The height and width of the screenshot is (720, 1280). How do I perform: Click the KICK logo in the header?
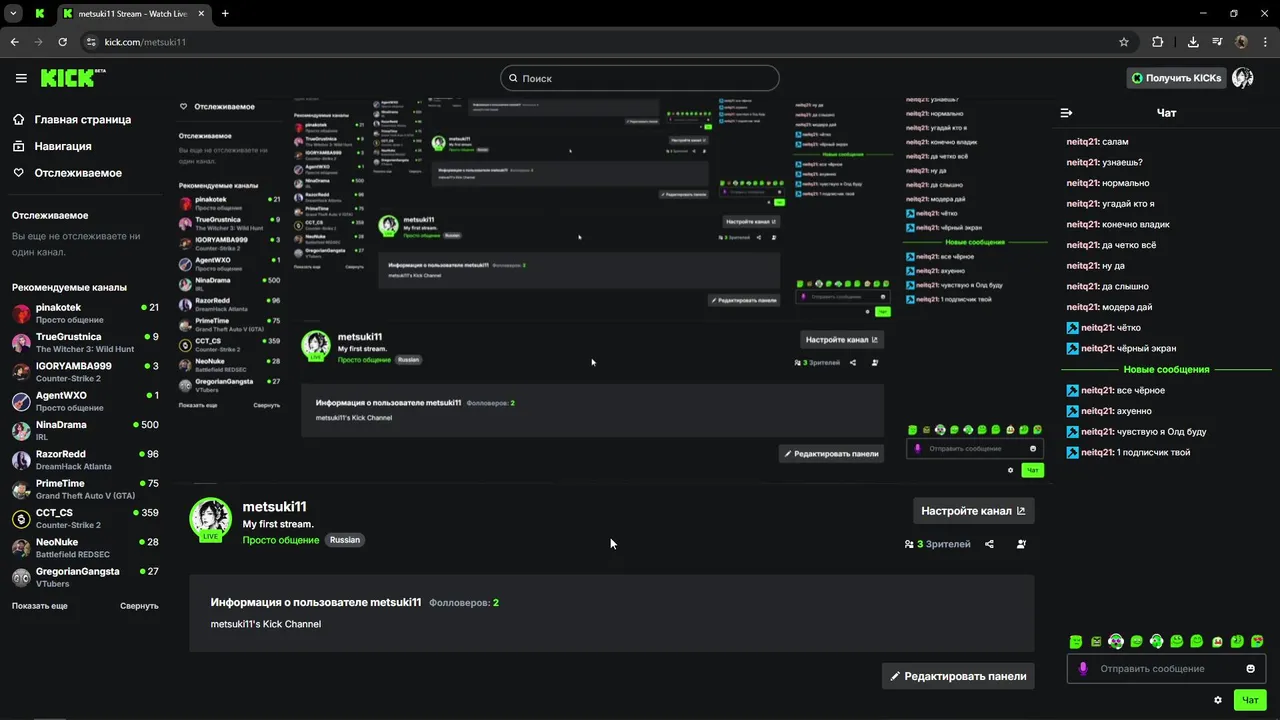click(x=73, y=78)
